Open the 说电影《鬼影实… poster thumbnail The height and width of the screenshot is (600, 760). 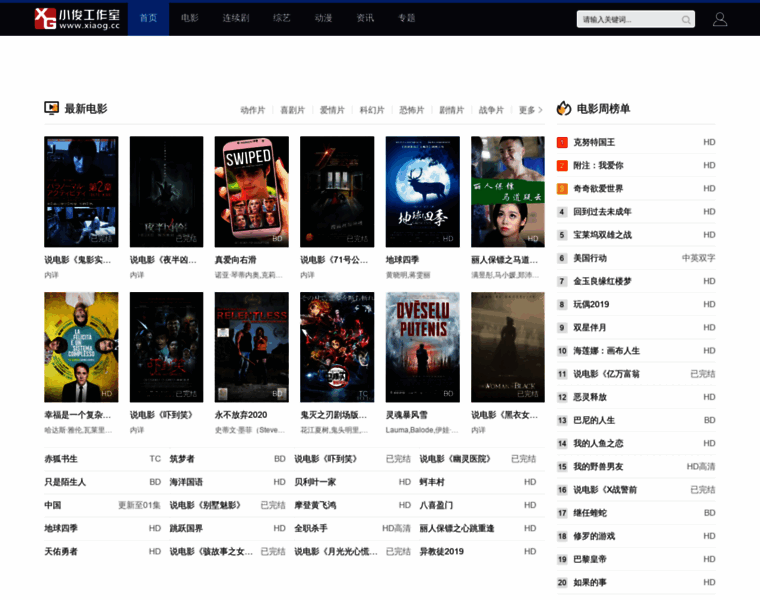(81, 191)
